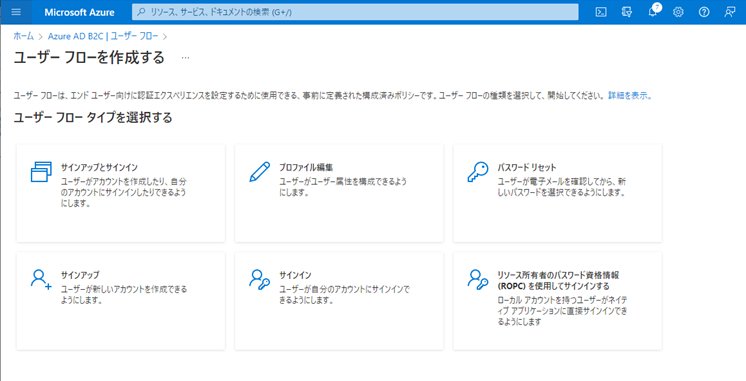The width and height of the screenshot is (746, 381).
Task: Click description text under サインアップとサインイン
Action: coord(123,193)
